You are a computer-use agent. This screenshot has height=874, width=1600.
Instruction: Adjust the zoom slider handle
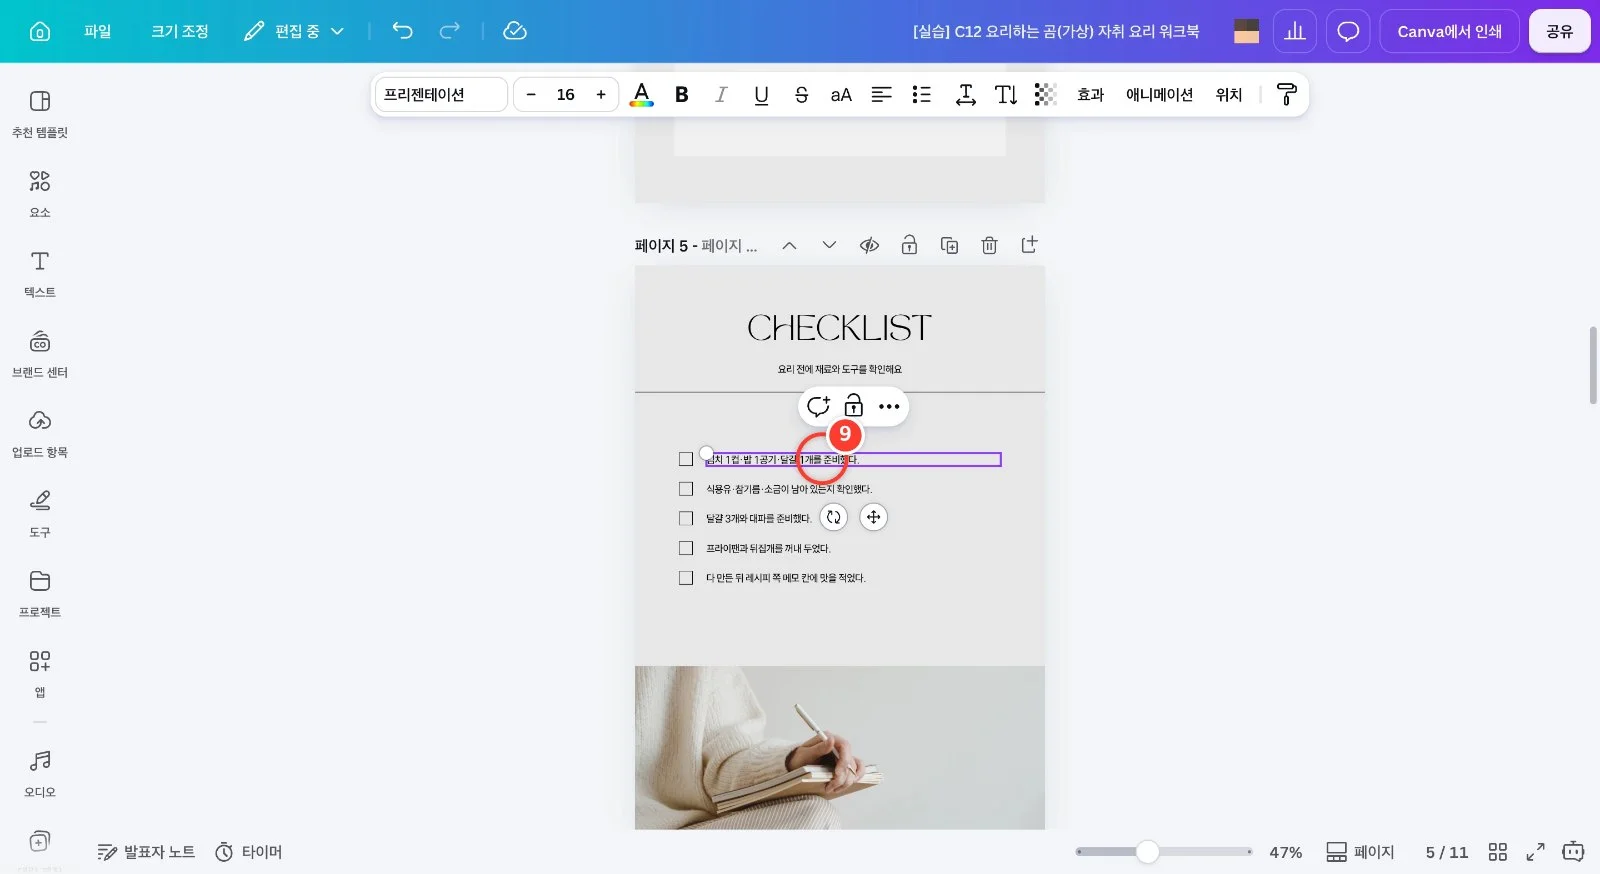(x=1148, y=851)
